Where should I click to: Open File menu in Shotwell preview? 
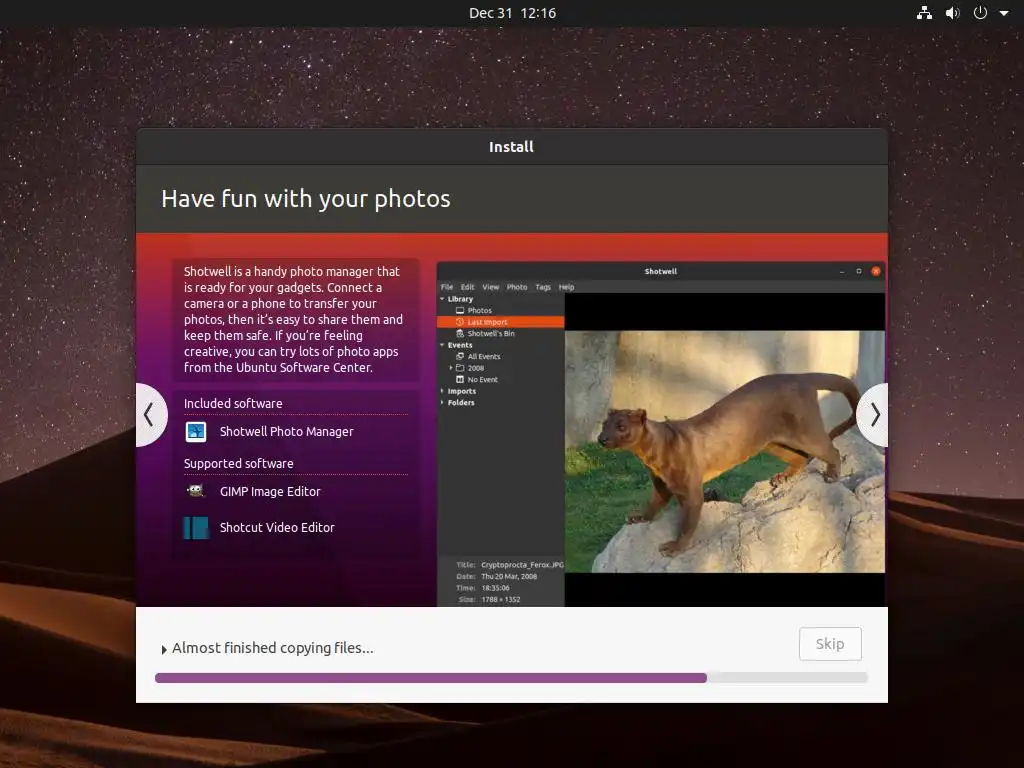coord(447,287)
